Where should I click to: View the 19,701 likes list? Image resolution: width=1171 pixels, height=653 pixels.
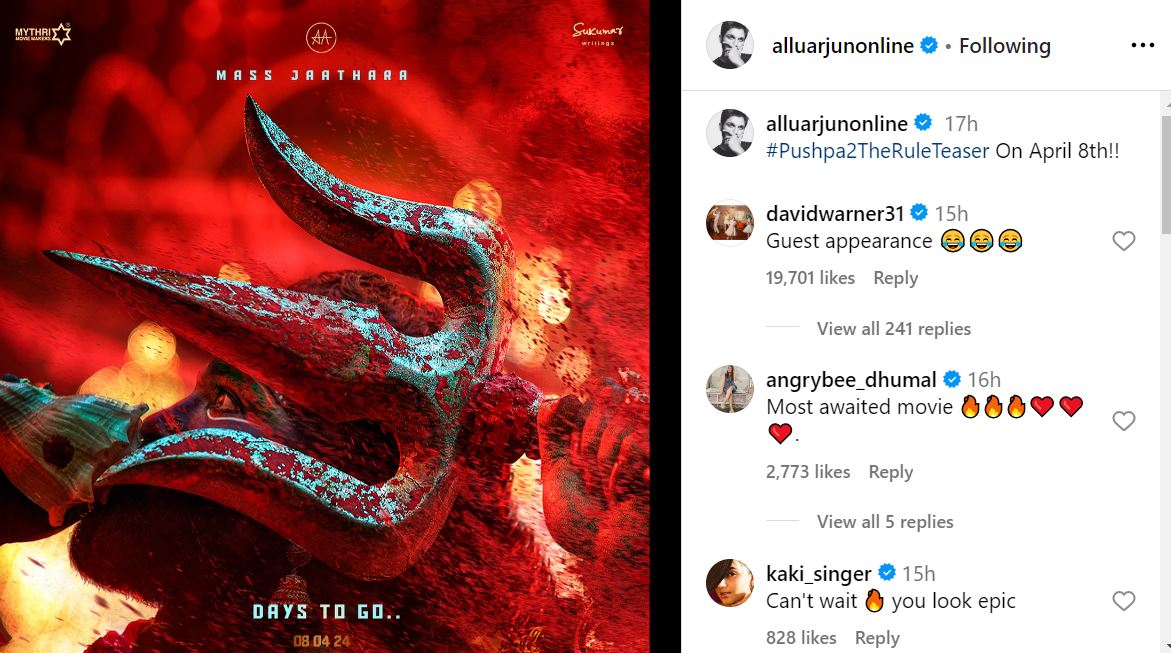pyautogui.click(x=810, y=278)
